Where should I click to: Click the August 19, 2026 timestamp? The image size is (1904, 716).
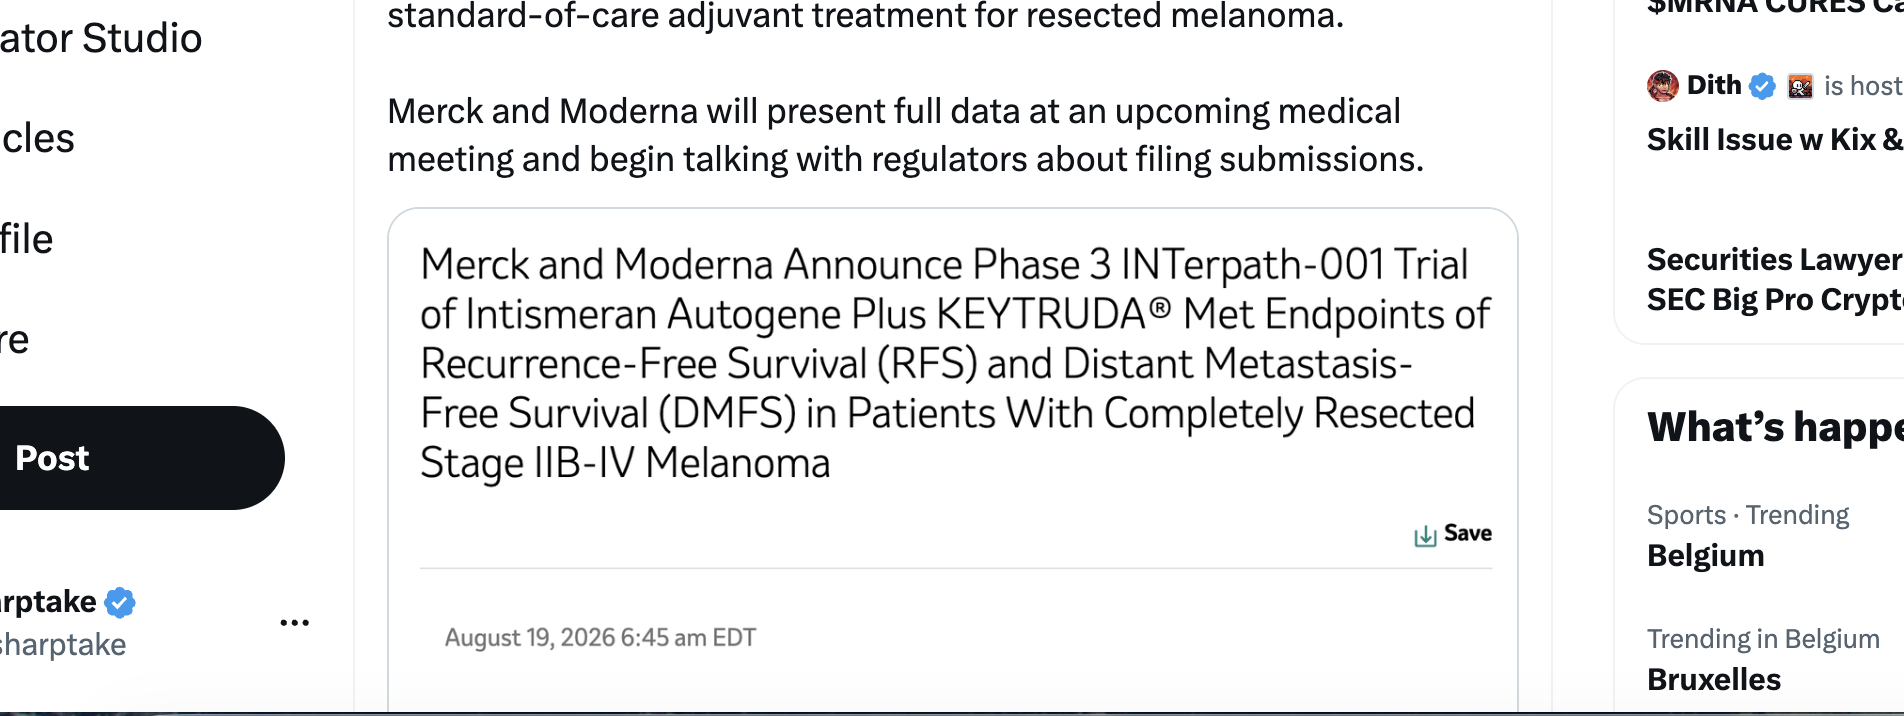600,638
